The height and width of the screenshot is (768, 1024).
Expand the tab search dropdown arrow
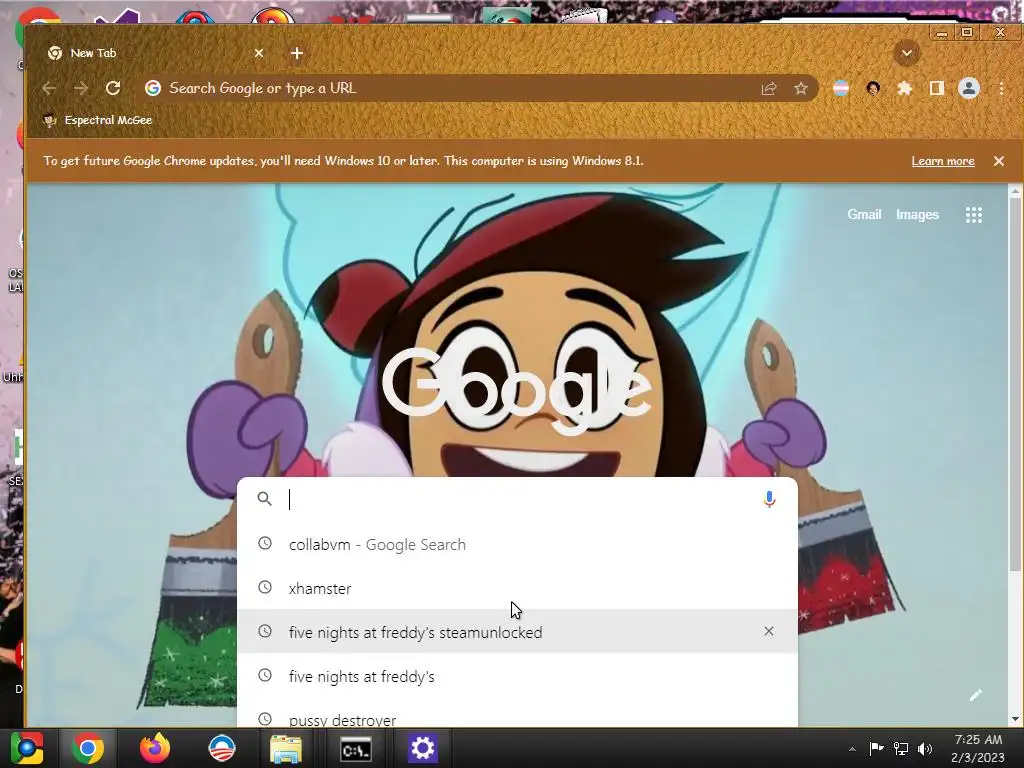pyautogui.click(x=906, y=53)
